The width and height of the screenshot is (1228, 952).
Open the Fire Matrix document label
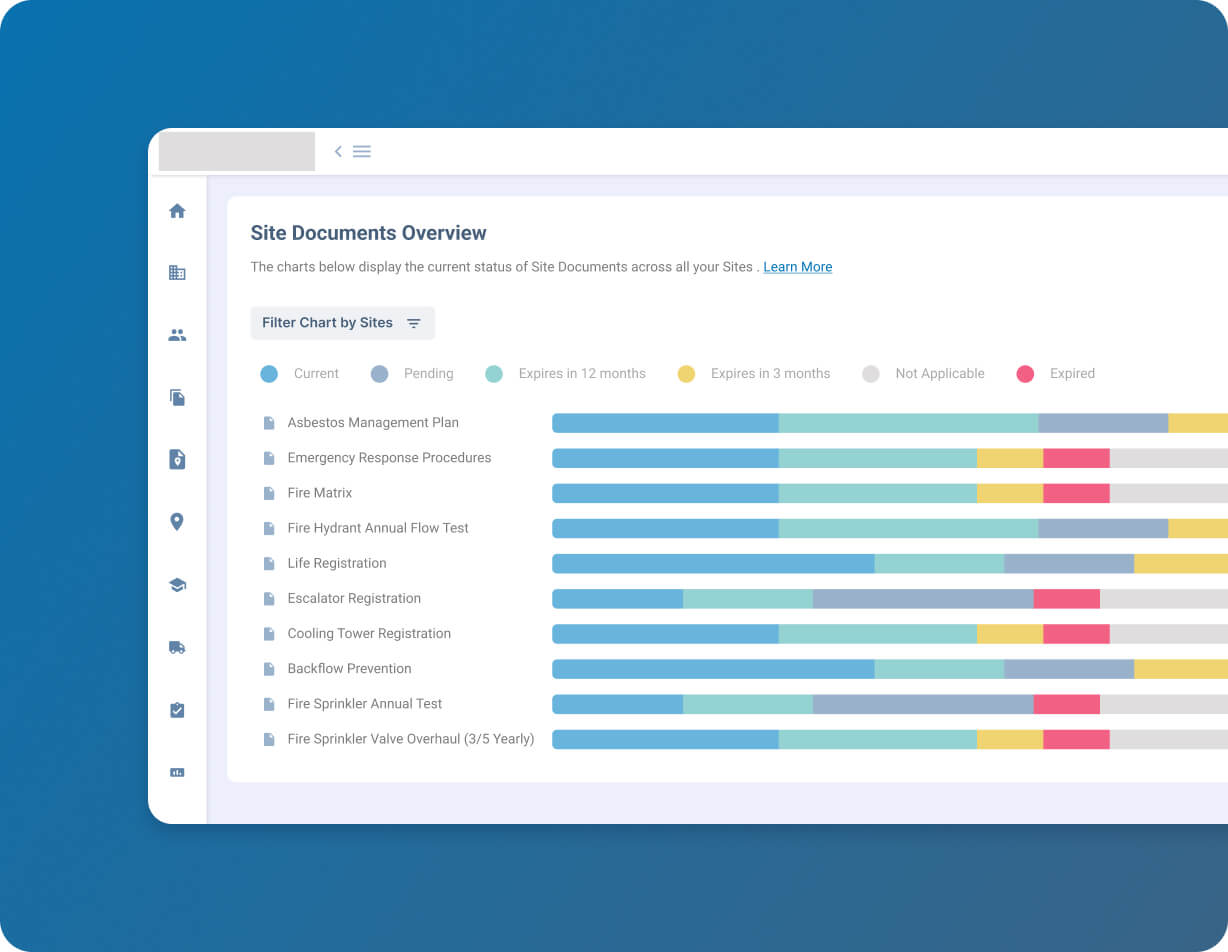pyautogui.click(x=319, y=493)
